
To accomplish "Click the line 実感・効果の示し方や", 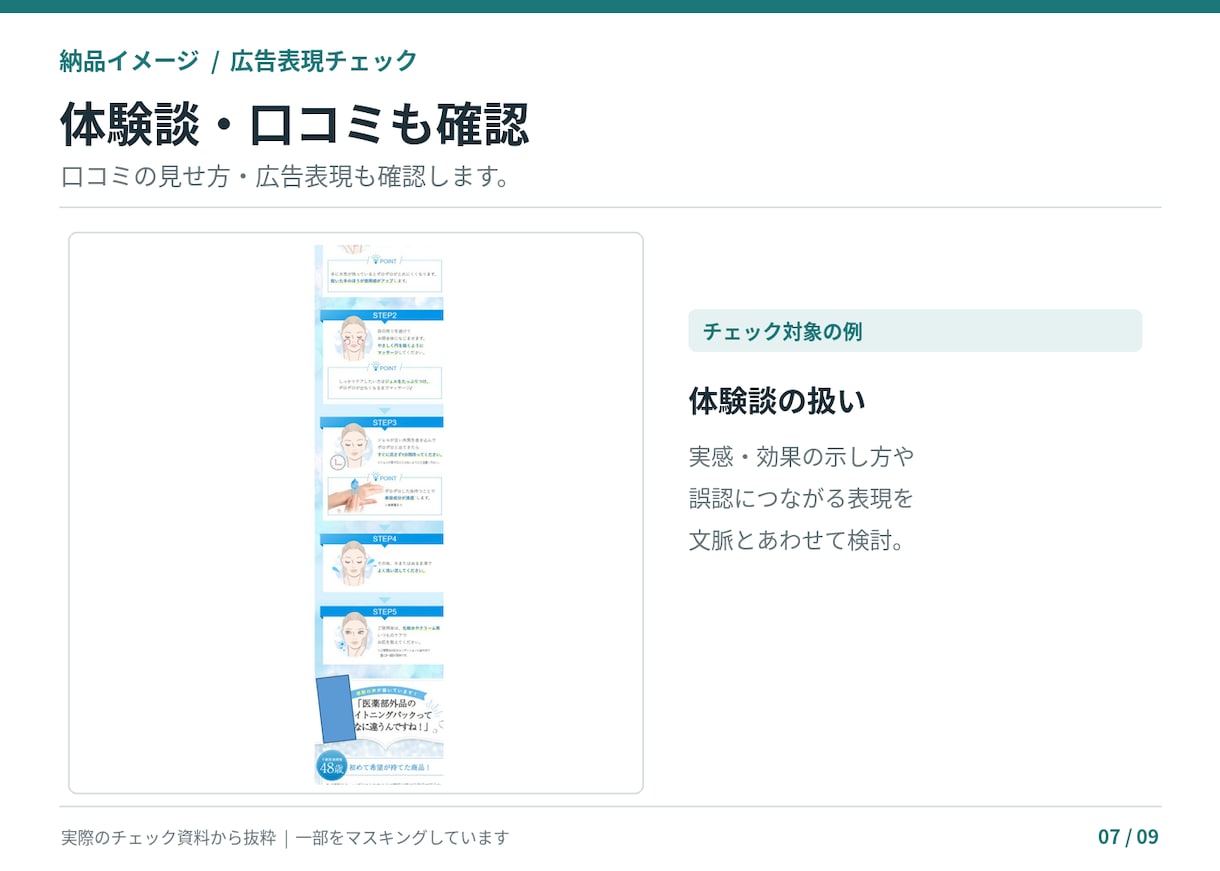I will 801,457.
